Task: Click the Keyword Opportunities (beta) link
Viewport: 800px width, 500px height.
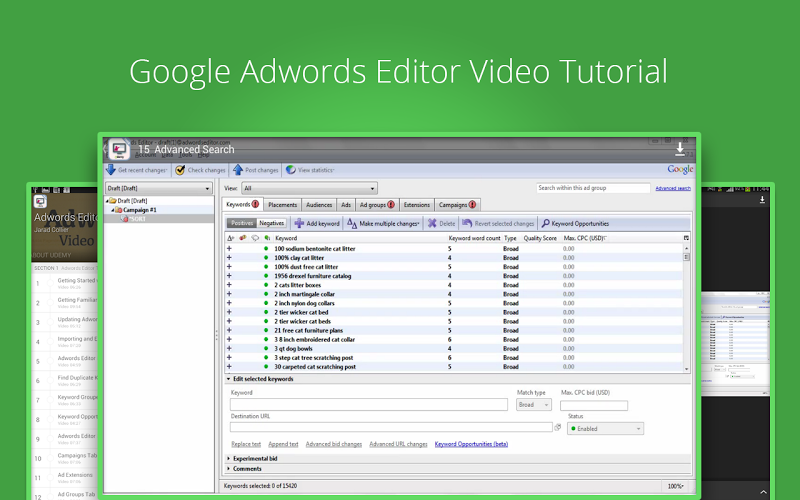Action: 471,444
